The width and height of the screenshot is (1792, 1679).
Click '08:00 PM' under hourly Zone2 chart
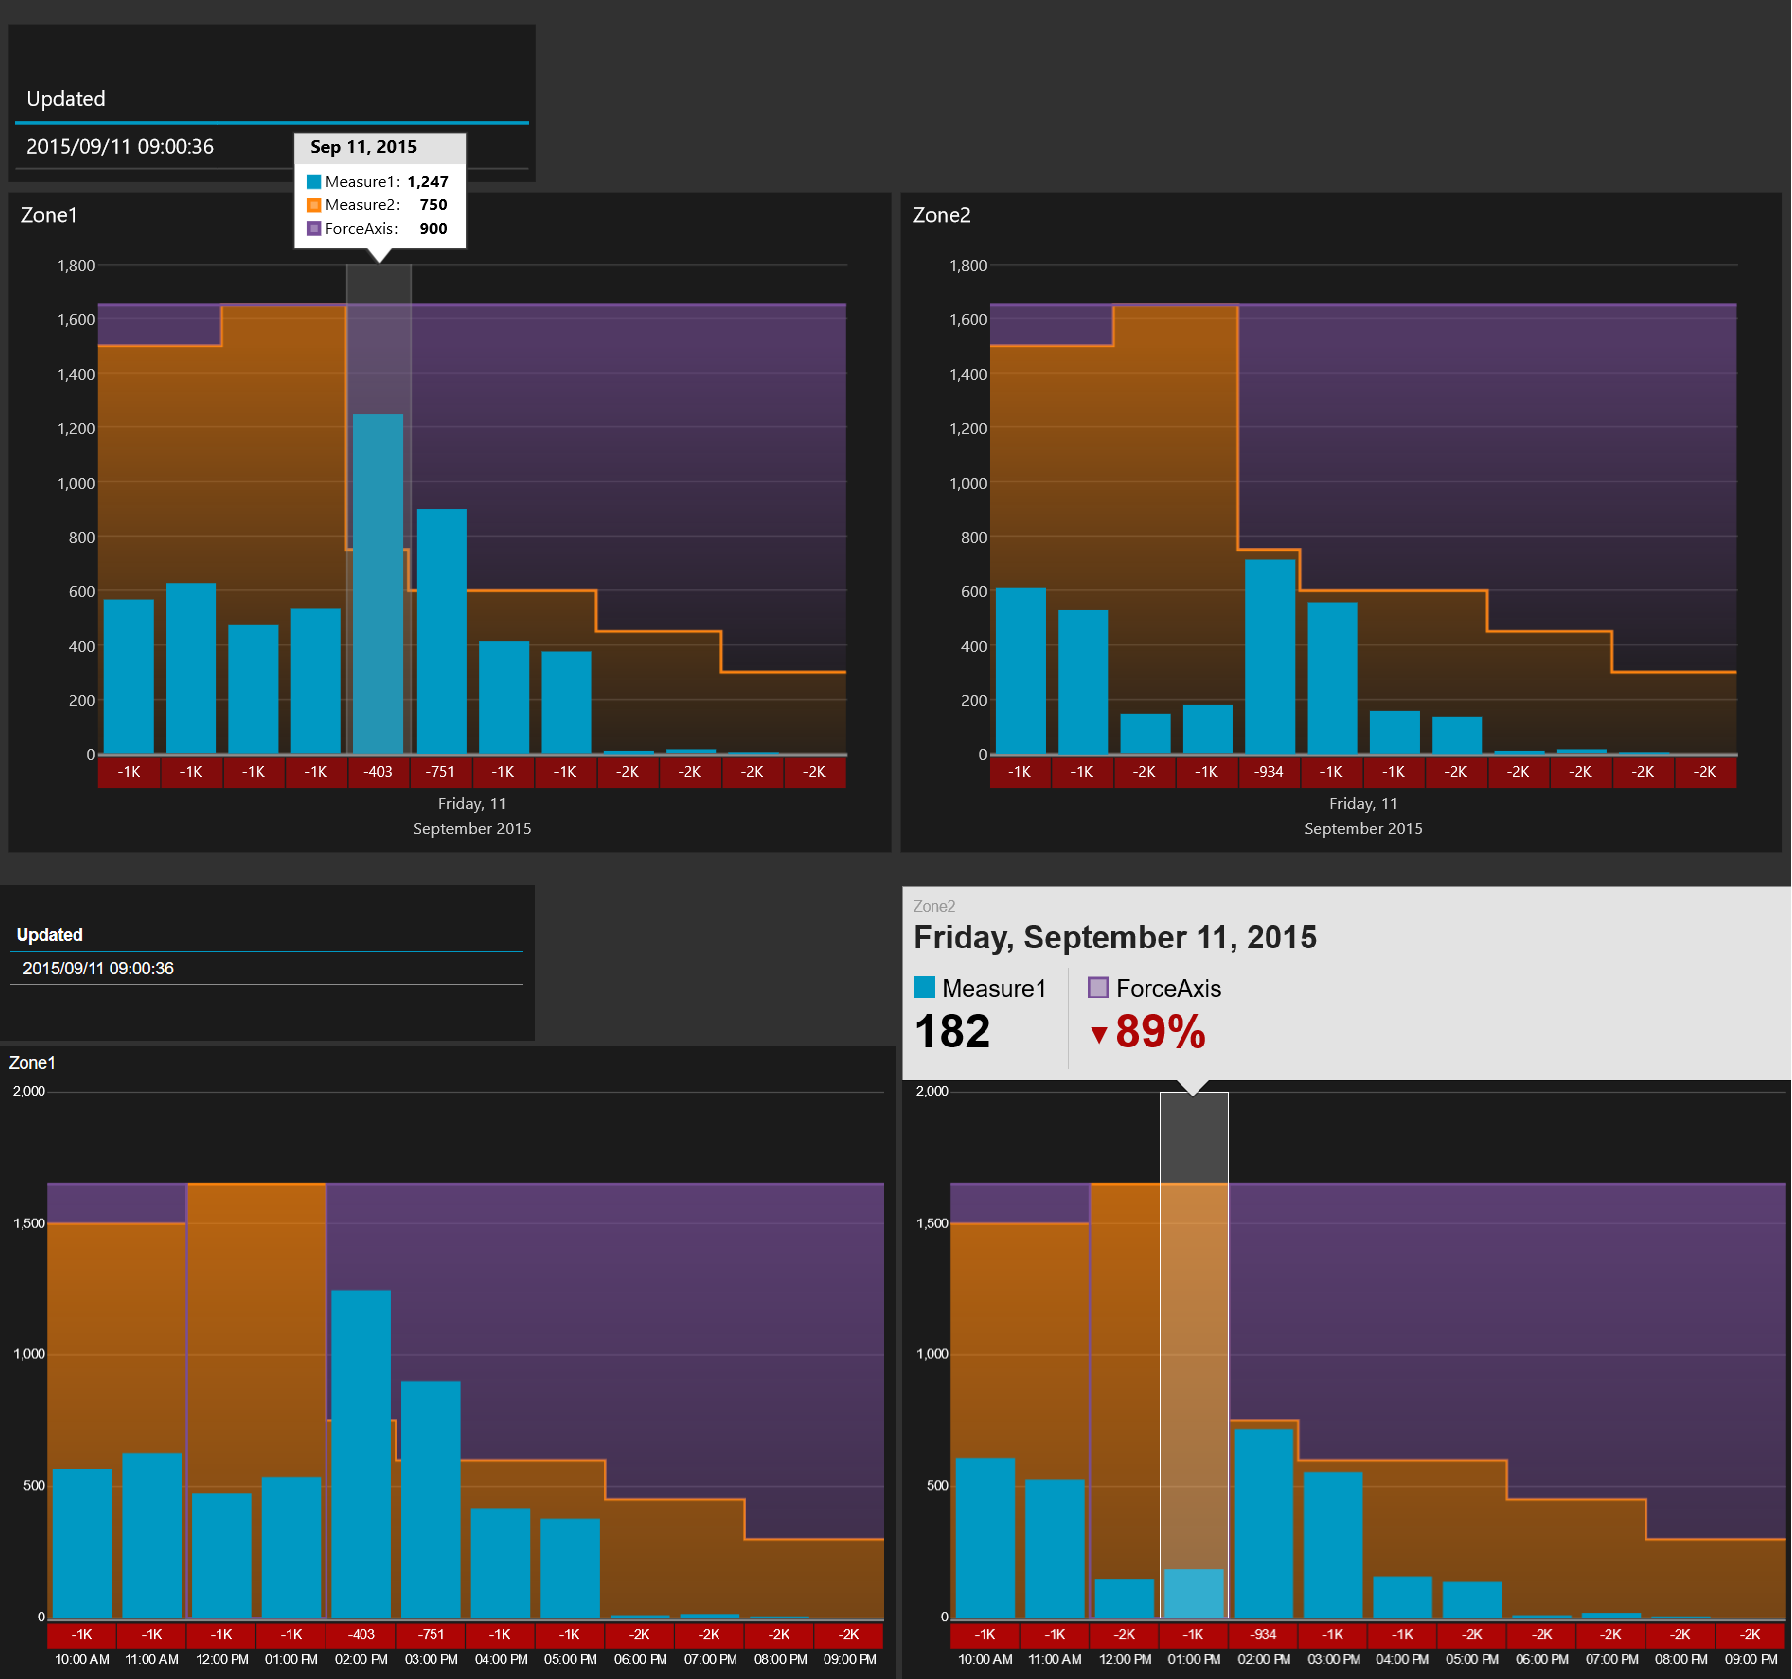pos(1681,1659)
